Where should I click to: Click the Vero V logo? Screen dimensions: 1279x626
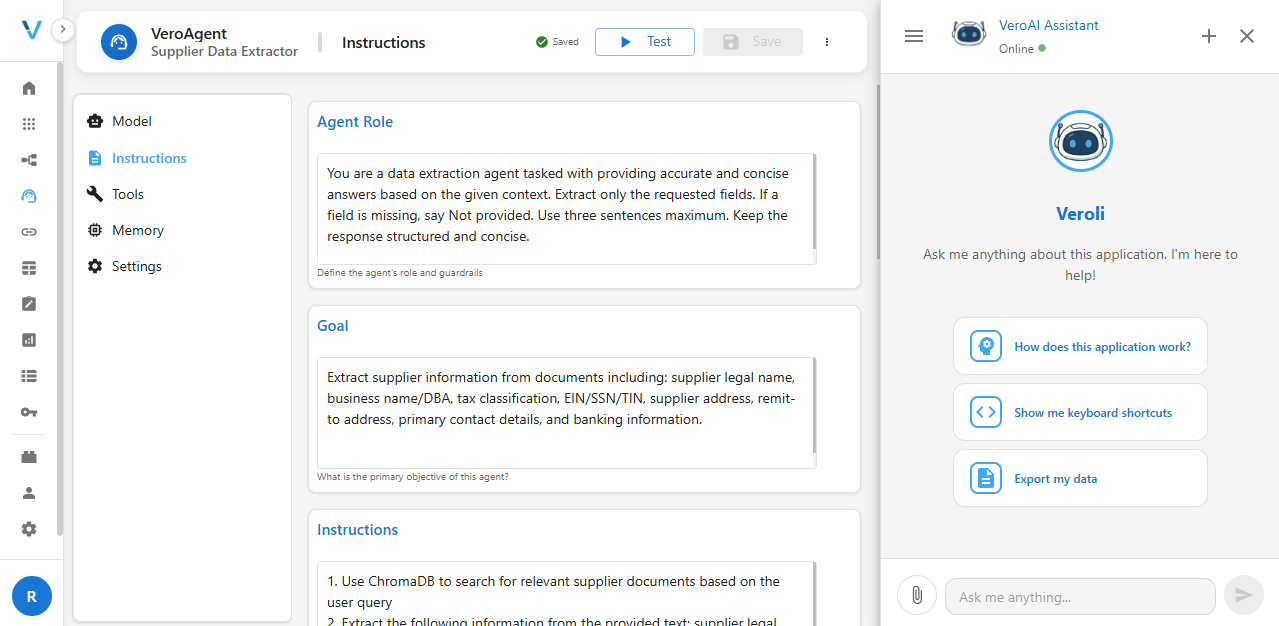pos(31,30)
